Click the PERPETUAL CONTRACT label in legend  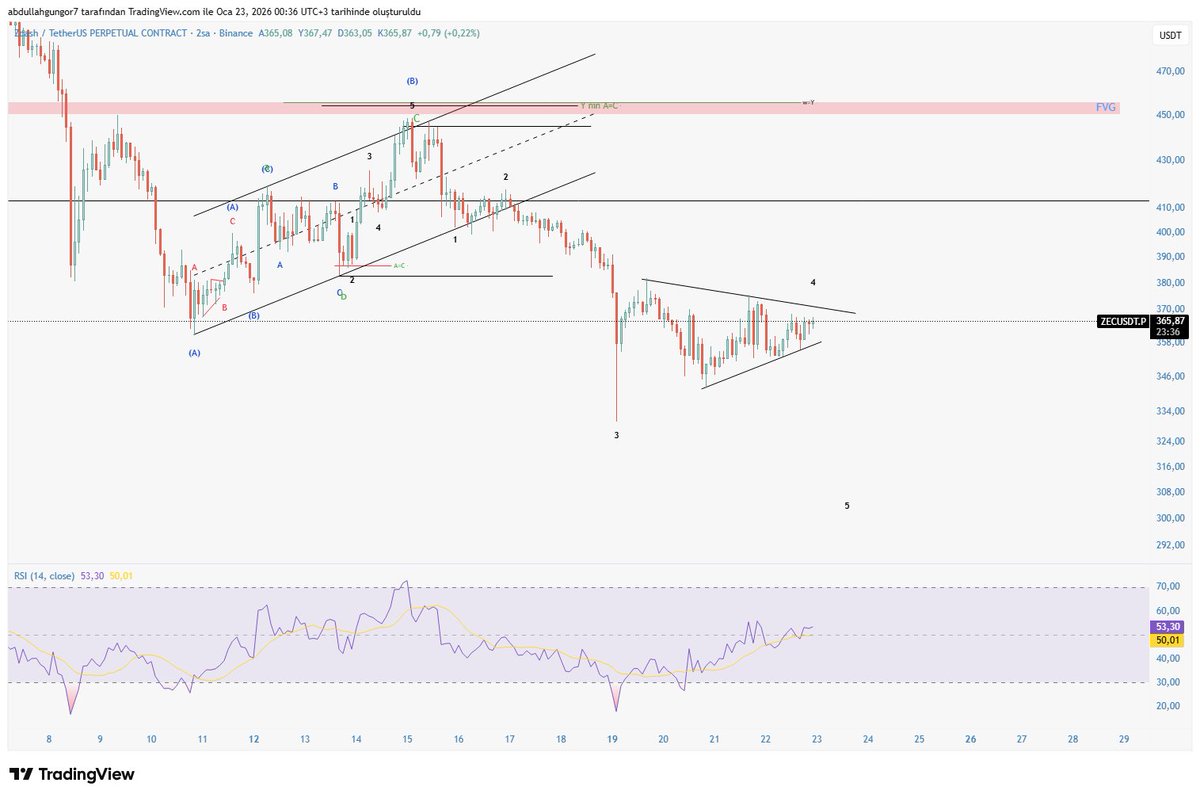coord(140,33)
